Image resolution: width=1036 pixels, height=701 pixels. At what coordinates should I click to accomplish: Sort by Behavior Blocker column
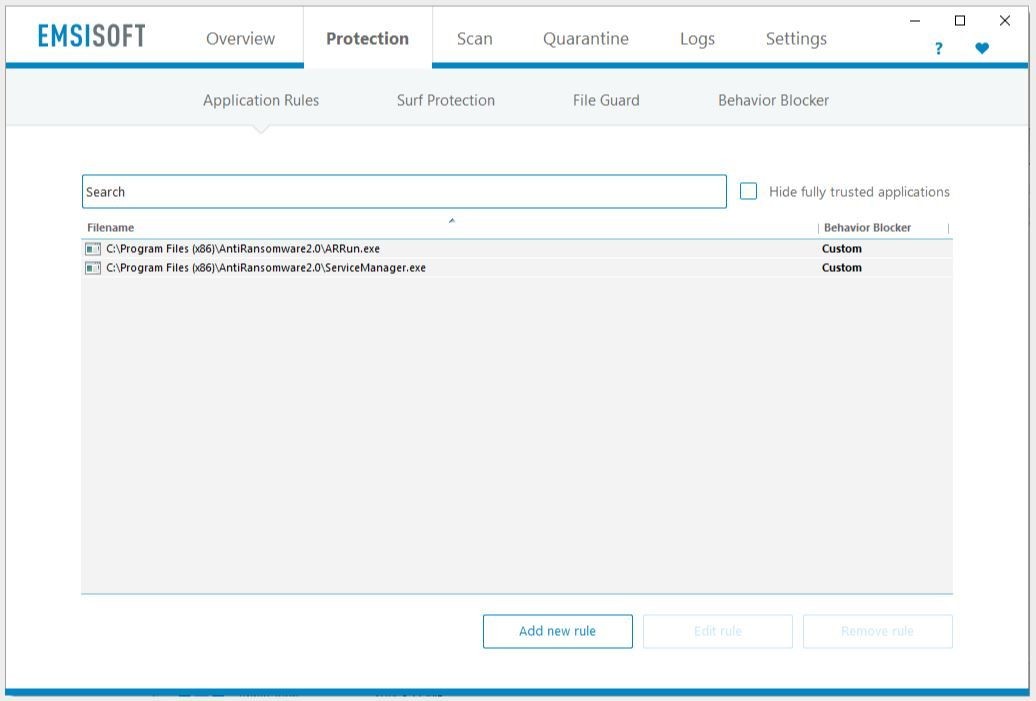pos(867,228)
